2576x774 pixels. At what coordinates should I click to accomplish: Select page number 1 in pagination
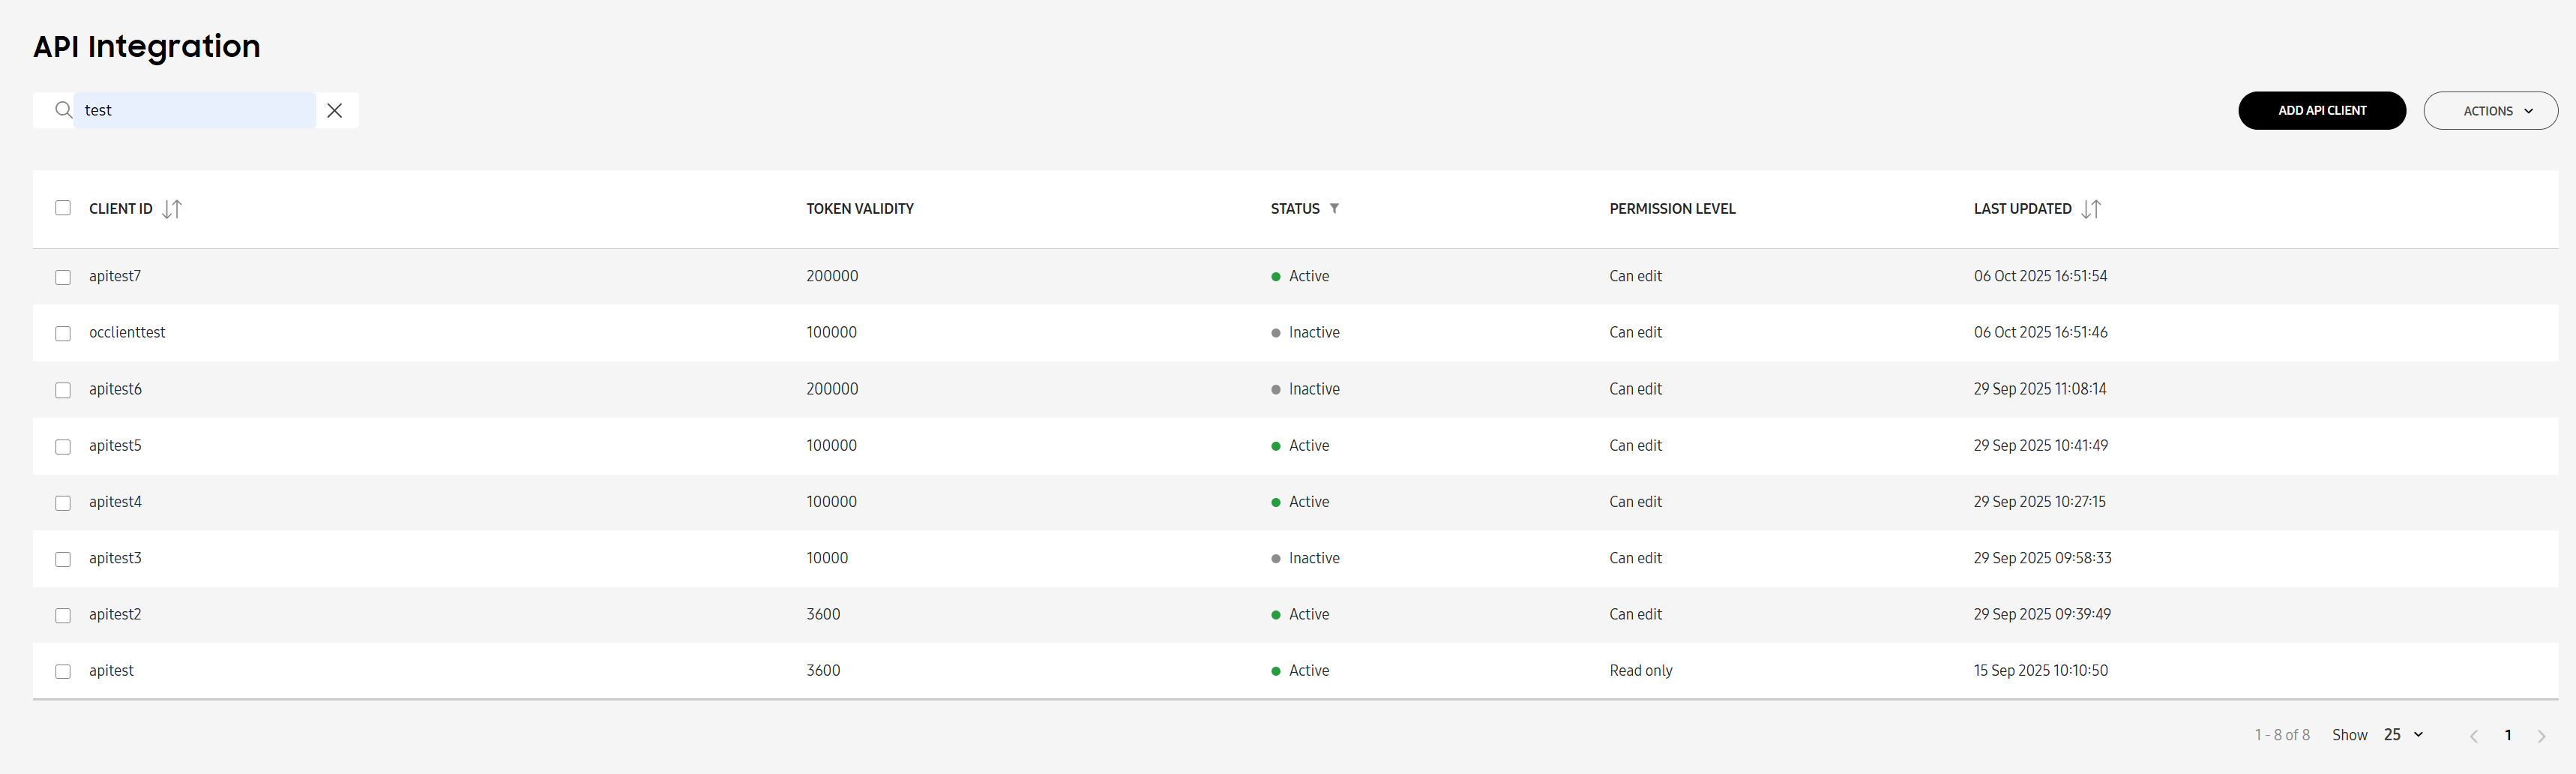[2508, 734]
